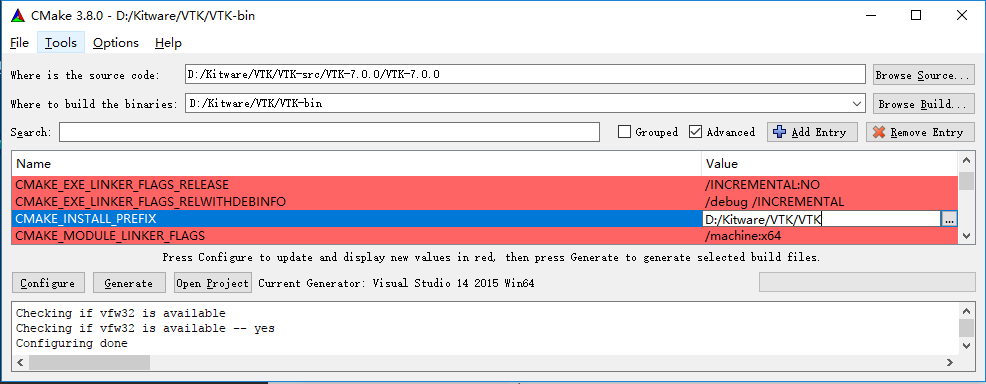Click 'Checking if vfw32 is available -- yes' line

[145, 328]
